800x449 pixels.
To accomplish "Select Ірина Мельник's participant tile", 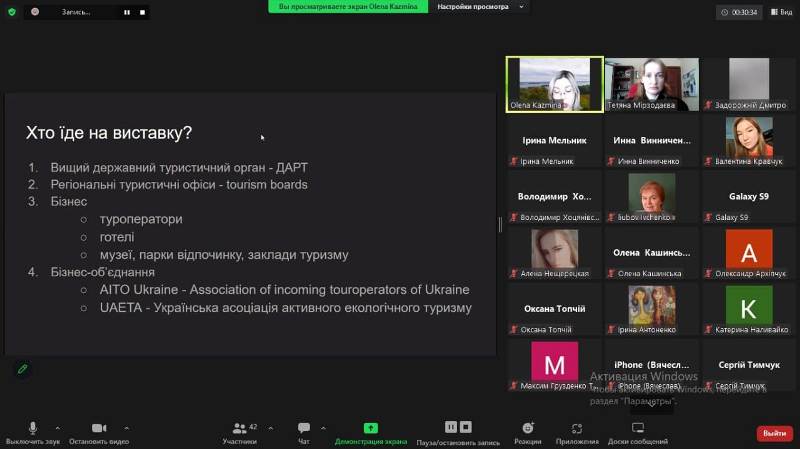I will tap(555, 141).
